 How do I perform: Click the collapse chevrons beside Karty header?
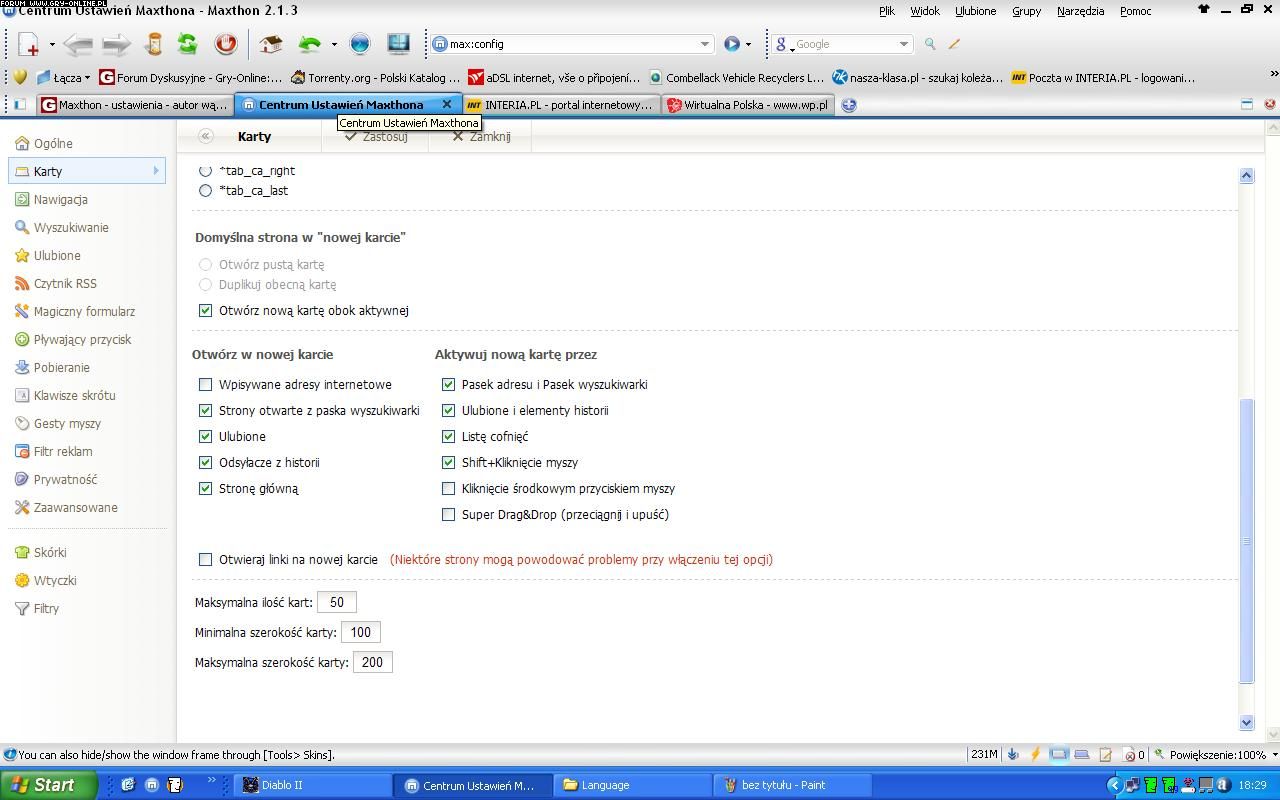[x=205, y=136]
